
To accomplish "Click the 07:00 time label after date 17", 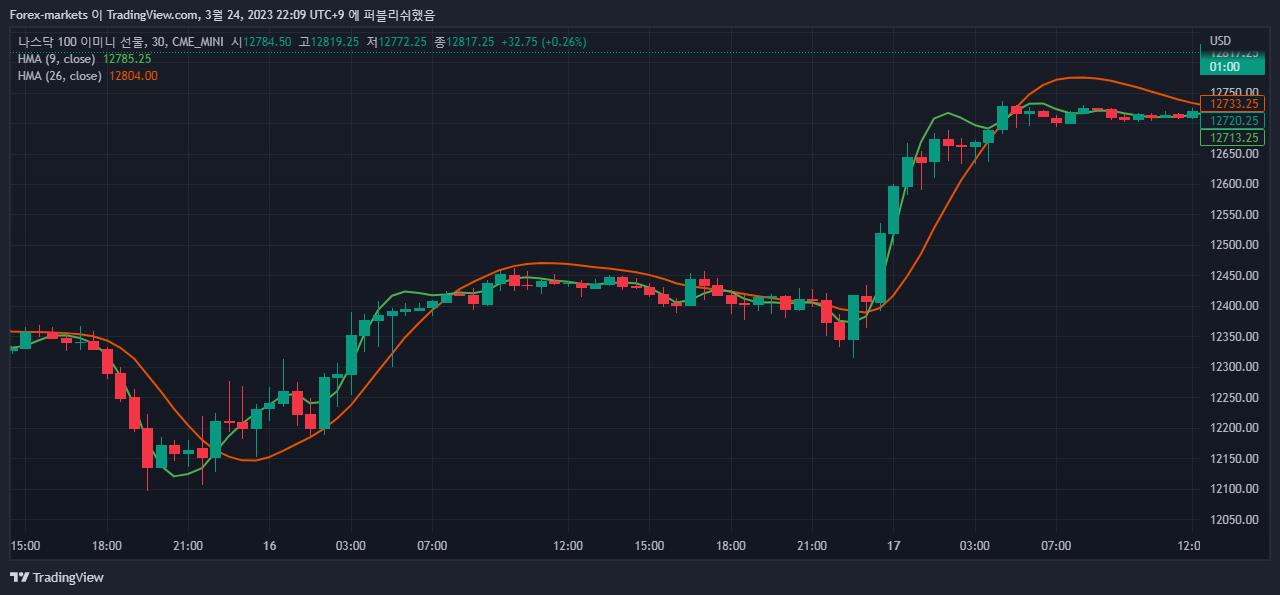I will pos(1056,546).
